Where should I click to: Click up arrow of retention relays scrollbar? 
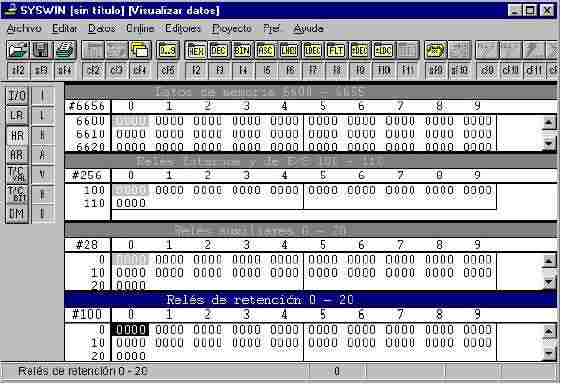[549, 331]
